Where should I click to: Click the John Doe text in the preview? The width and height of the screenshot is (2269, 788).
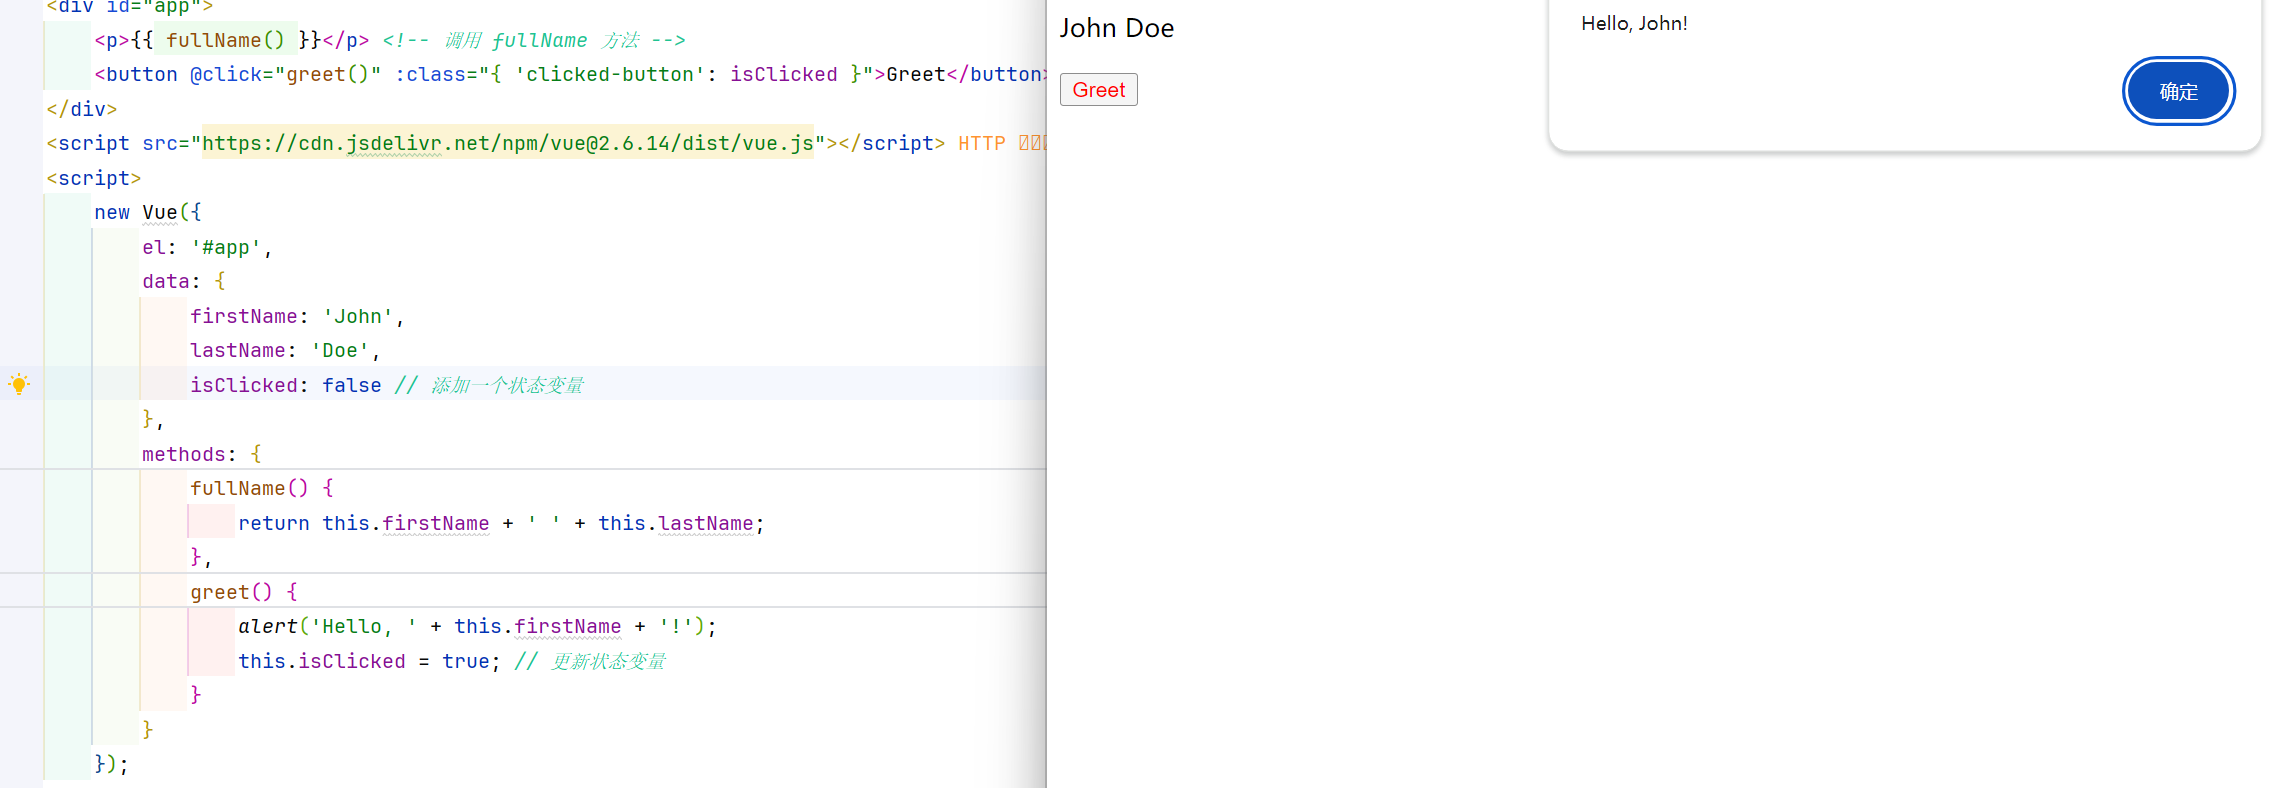click(x=1116, y=28)
